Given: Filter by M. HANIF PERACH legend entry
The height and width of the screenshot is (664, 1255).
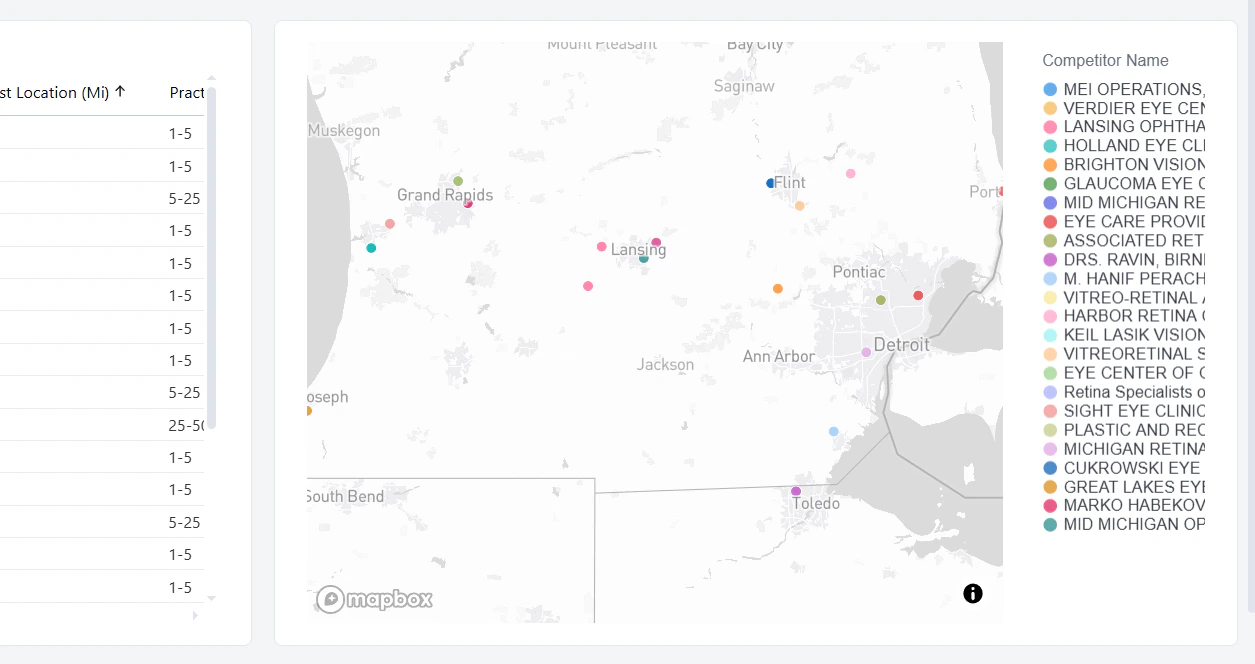Looking at the screenshot, I should [1124, 279].
